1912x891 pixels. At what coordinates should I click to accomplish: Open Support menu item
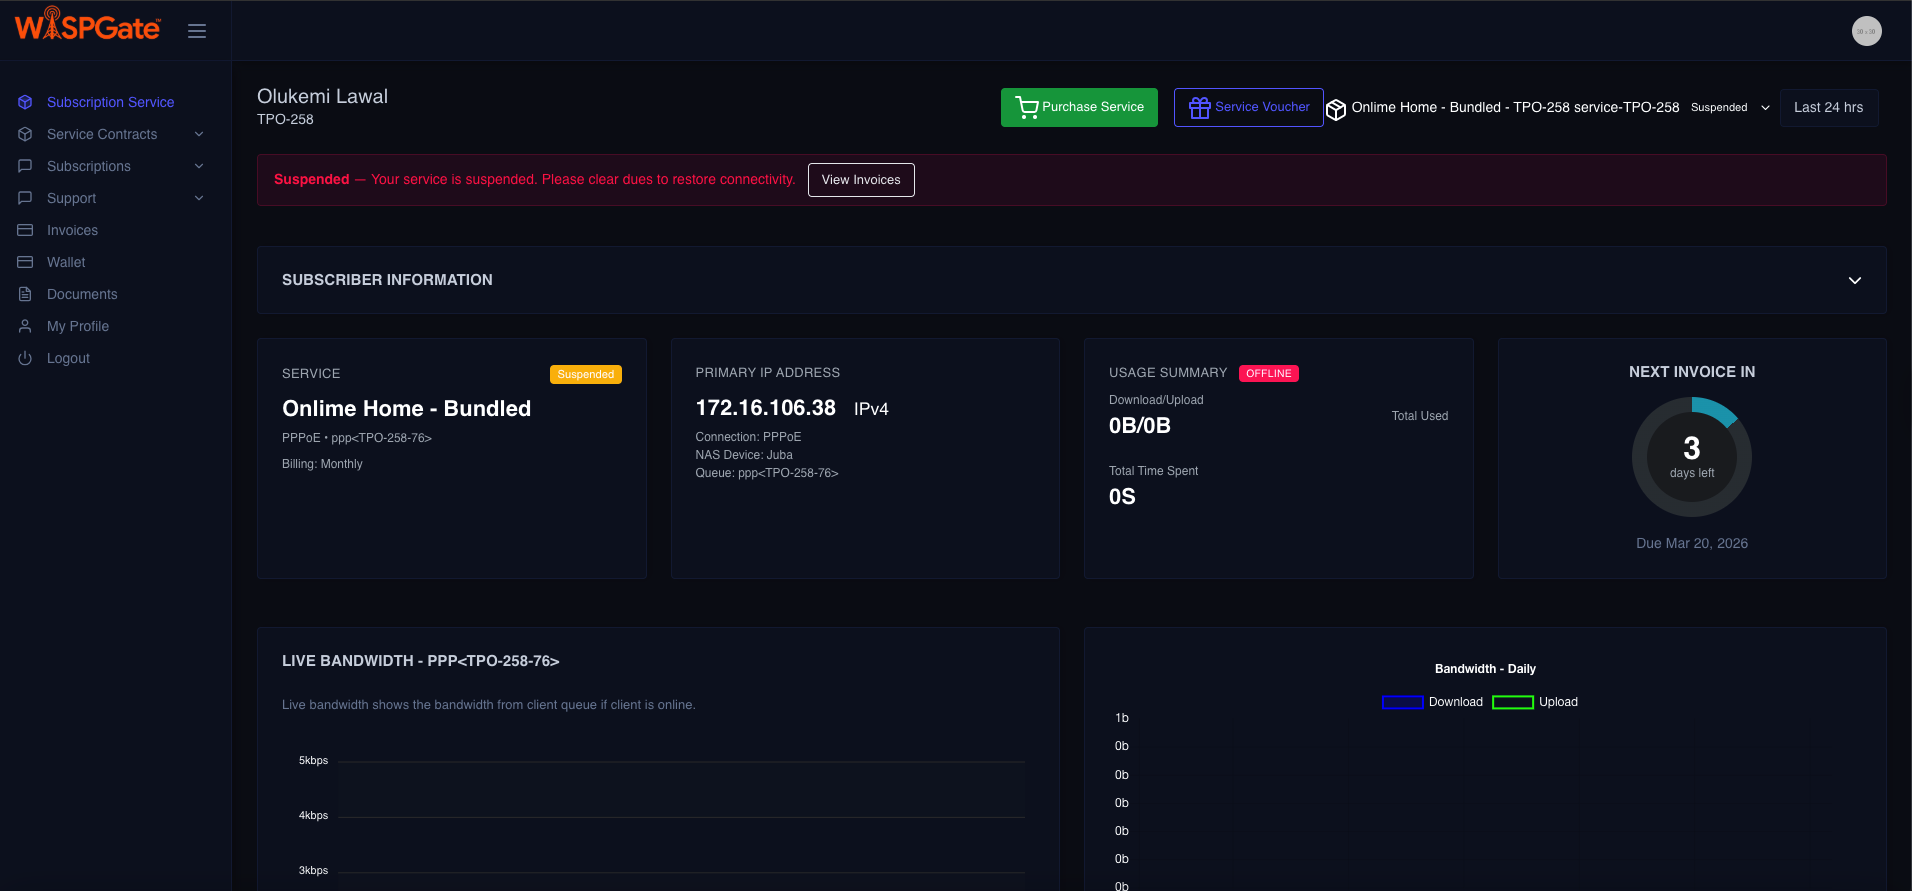pos(72,198)
